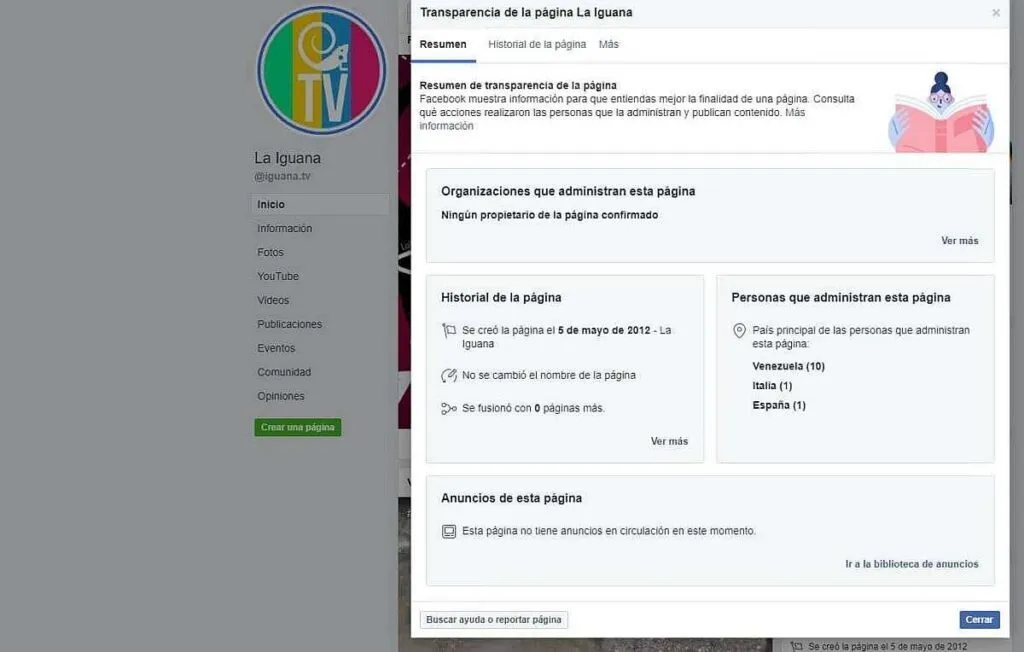Click the ads monitor icon under Anuncios
The image size is (1024, 652).
(449, 532)
